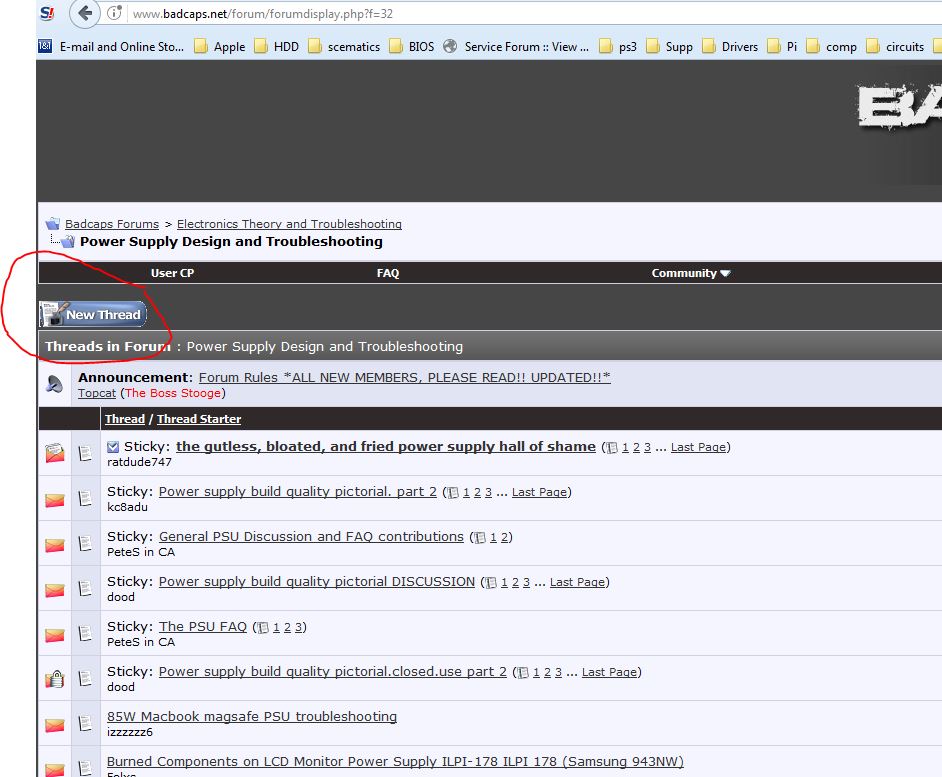Go back with the browser back arrow
942x777 pixels.
pyautogui.click(x=85, y=13)
